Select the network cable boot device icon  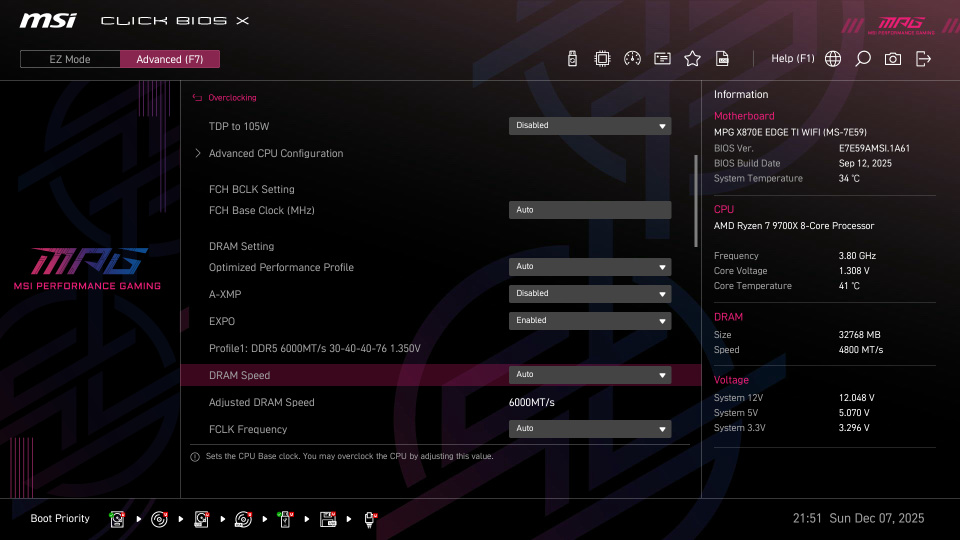point(370,519)
